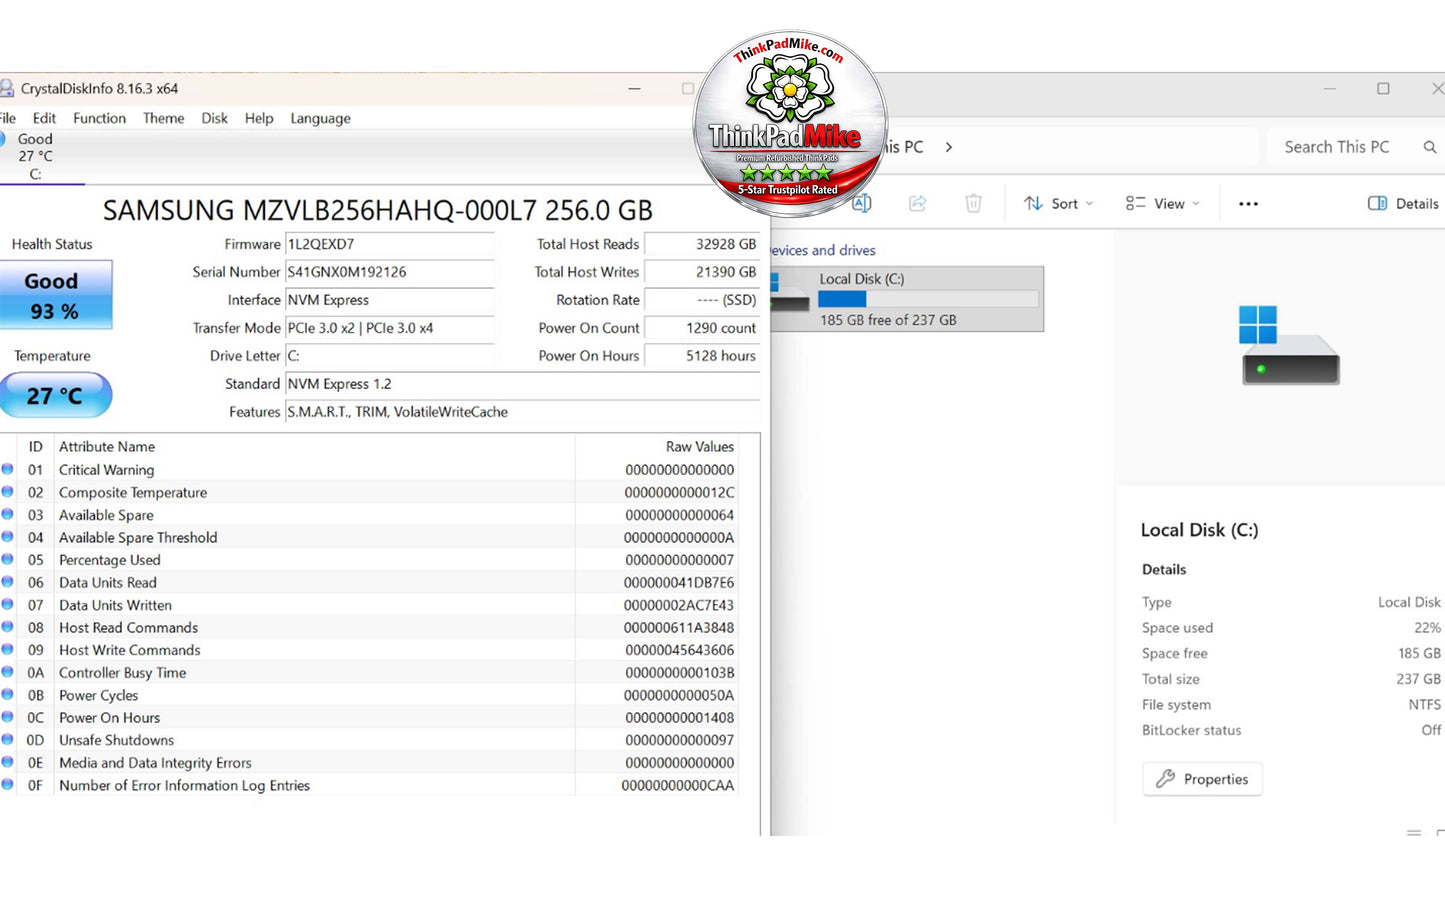Click the CrystalDiskInfo app icon in title bar
This screenshot has height=908, width=1445.
[6, 88]
